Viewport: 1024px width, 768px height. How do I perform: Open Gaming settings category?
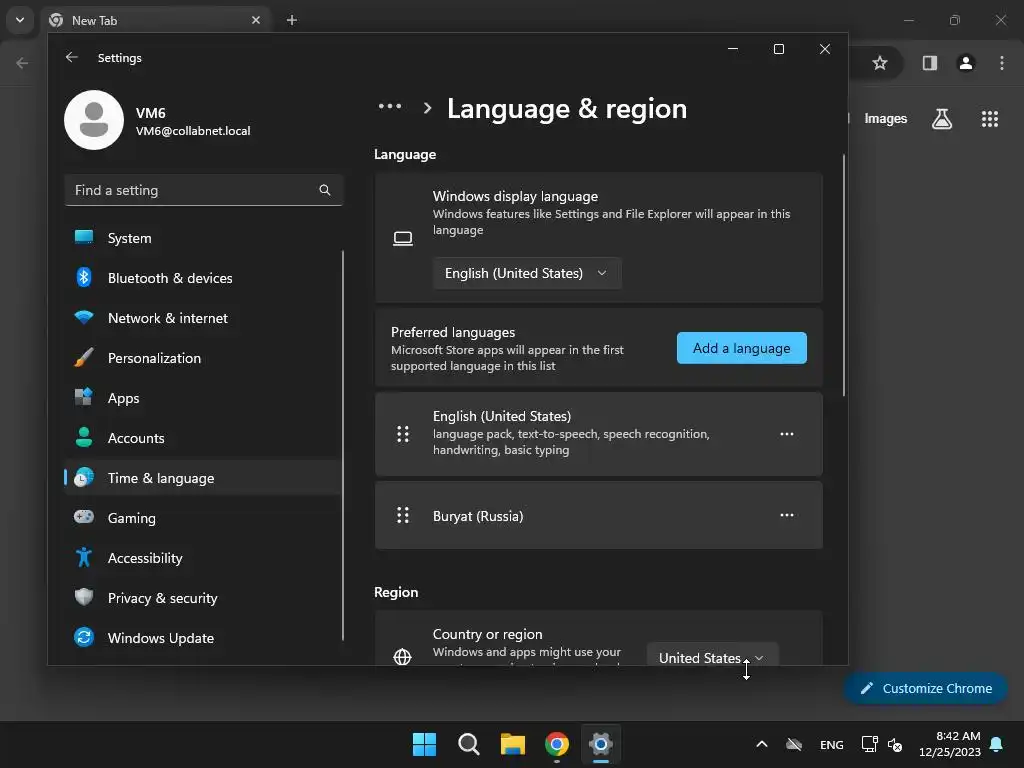[x=203, y=518]
